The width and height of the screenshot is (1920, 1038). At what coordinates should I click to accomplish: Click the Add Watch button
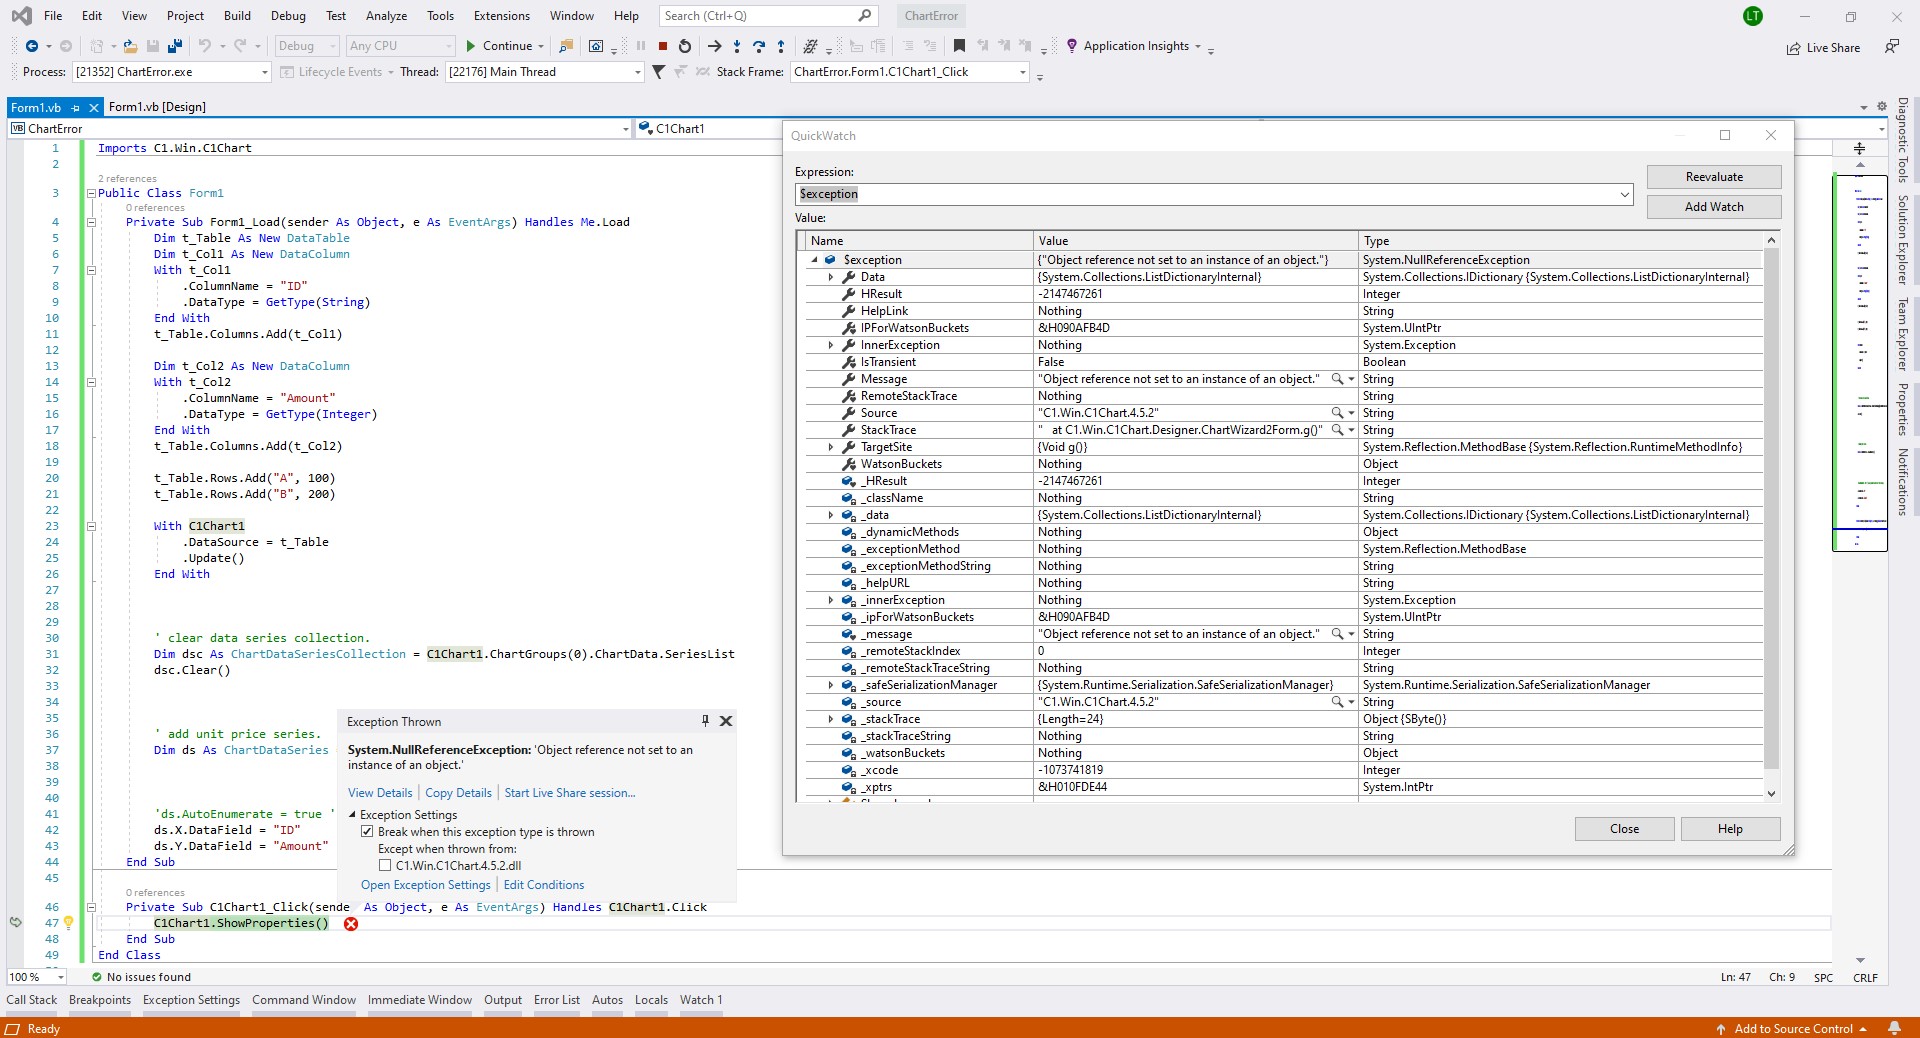(x=1714, y=207)
